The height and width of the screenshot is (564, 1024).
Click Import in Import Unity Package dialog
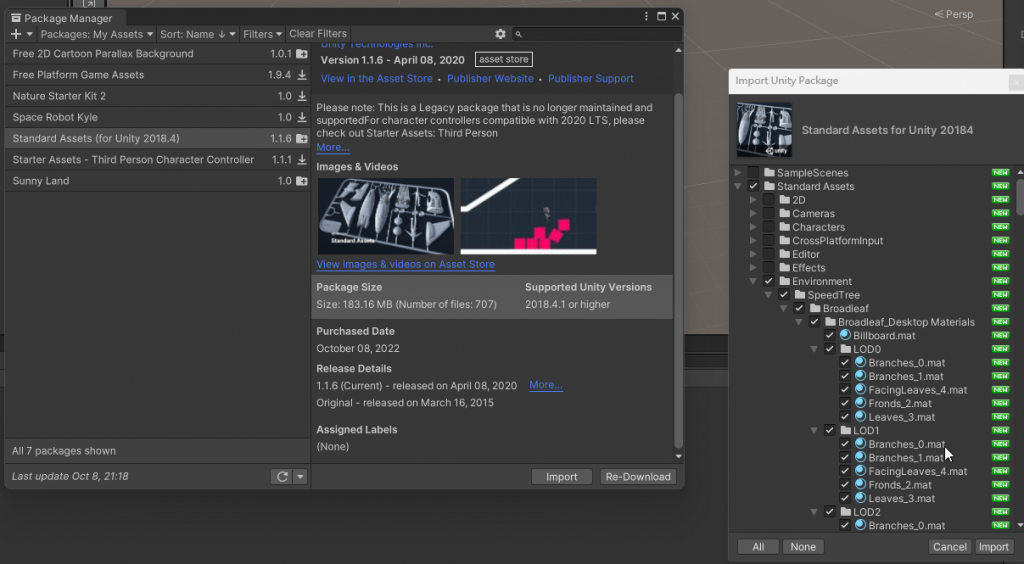click(993, 547)
